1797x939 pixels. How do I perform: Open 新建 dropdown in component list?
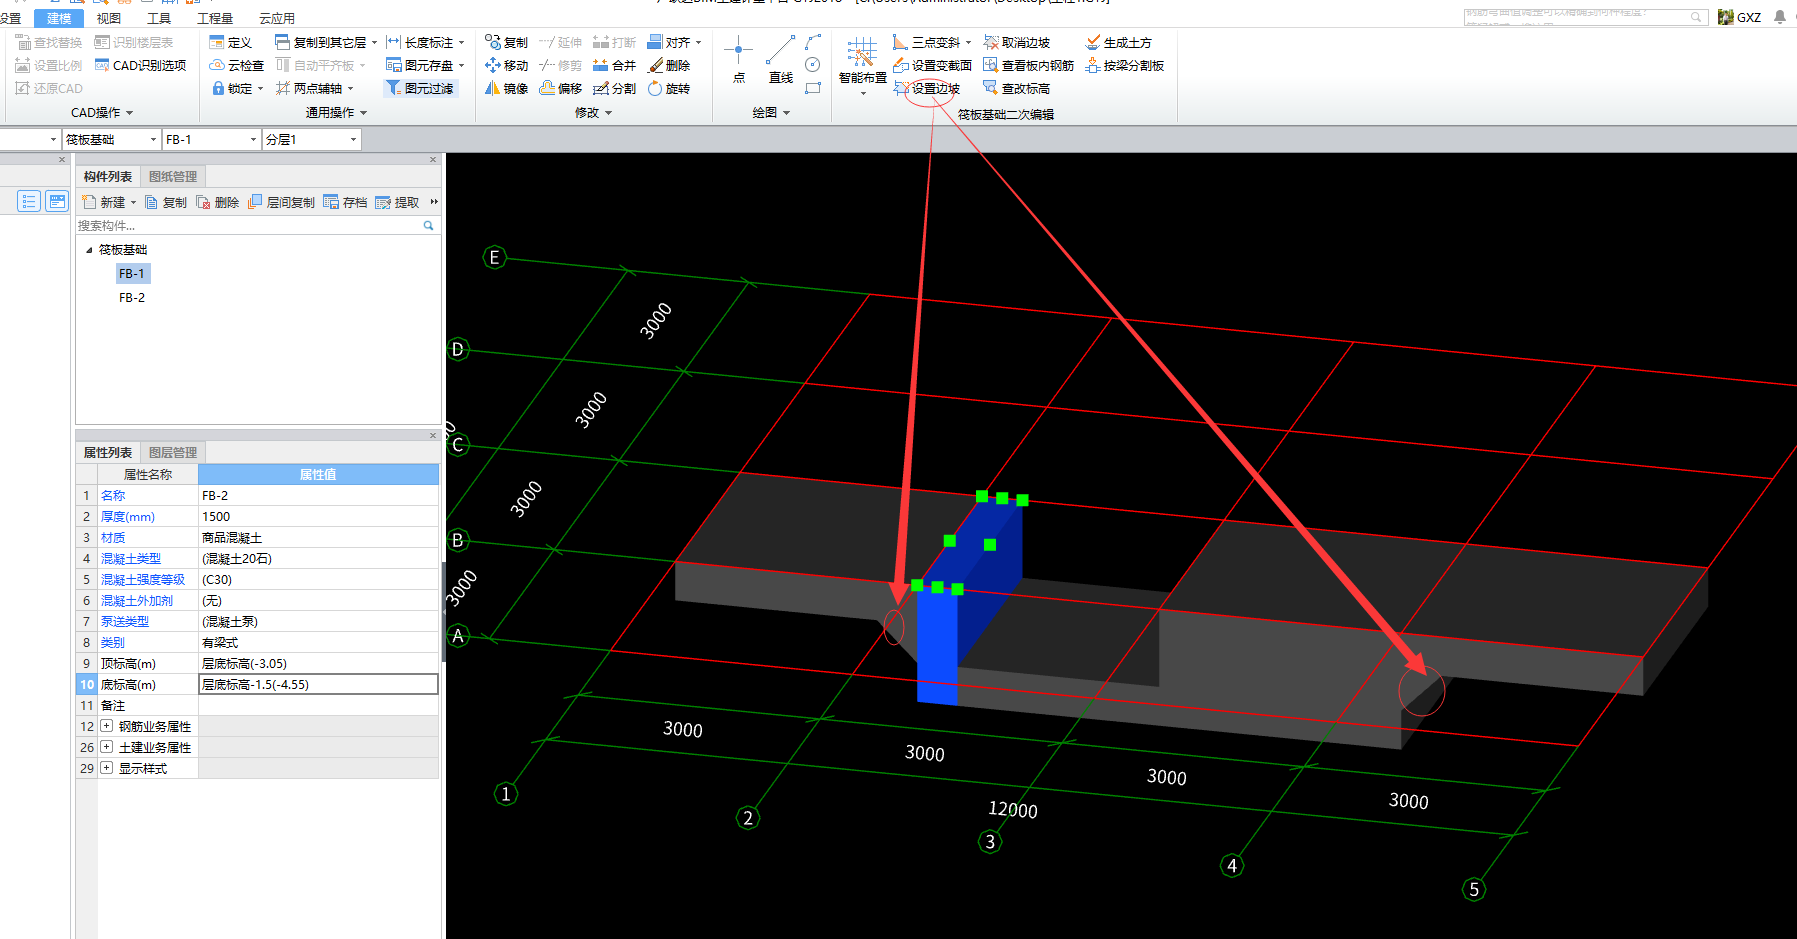pos(133,203)
